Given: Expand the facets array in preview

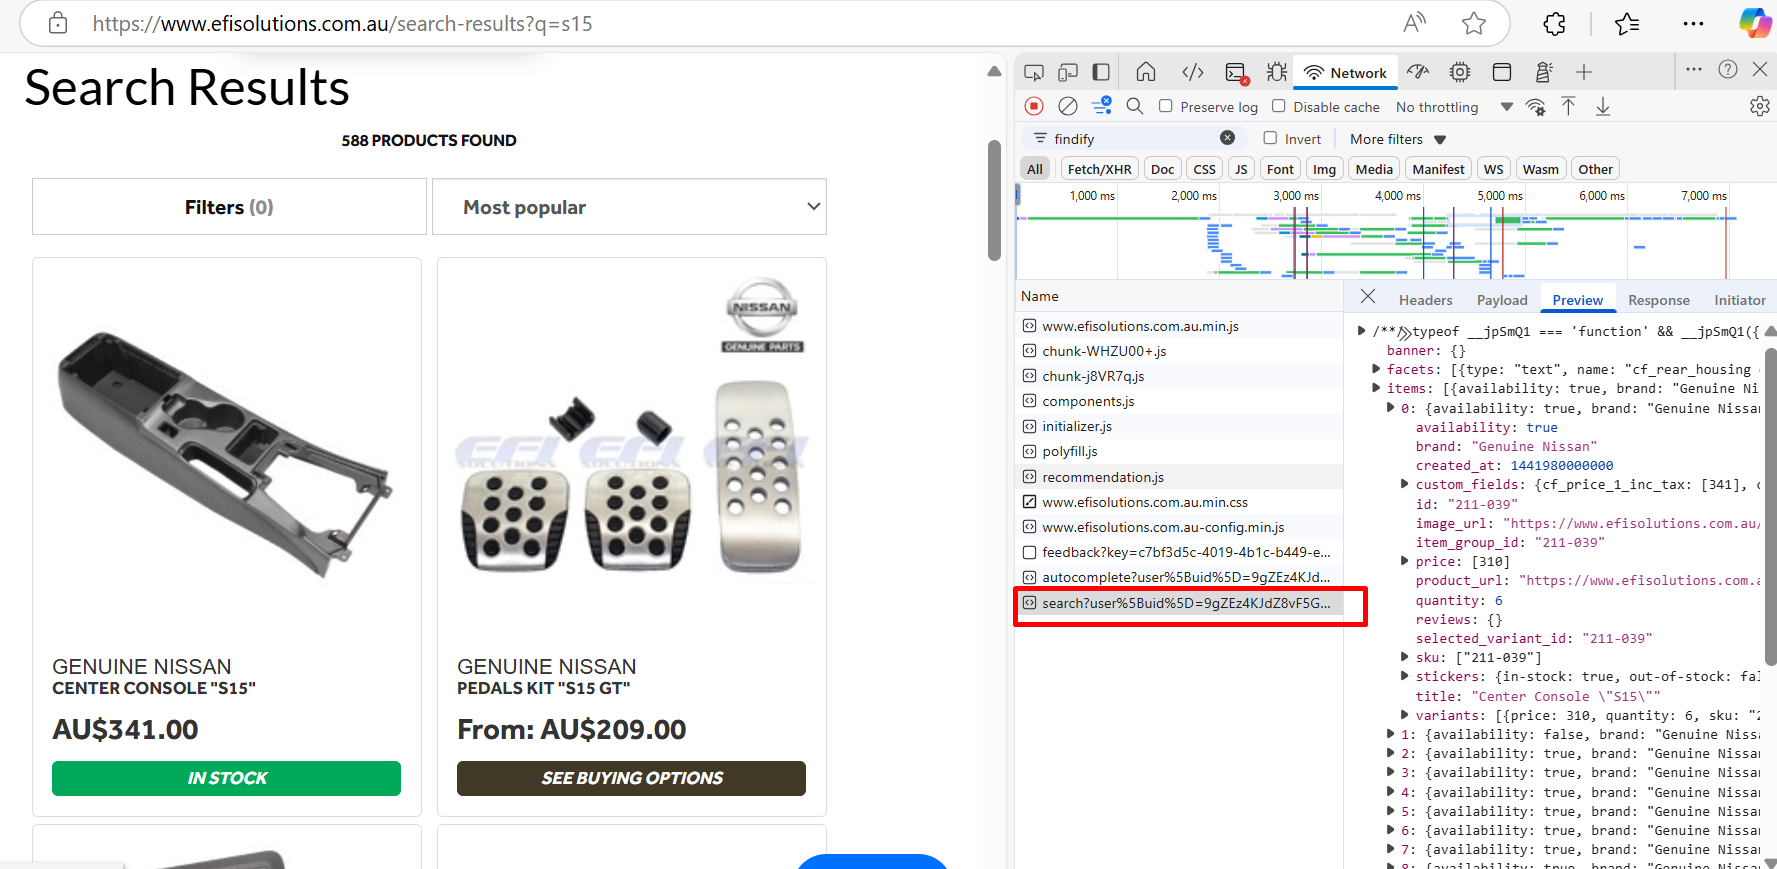Looking at the screenshot, I should tap(1377, 369).
